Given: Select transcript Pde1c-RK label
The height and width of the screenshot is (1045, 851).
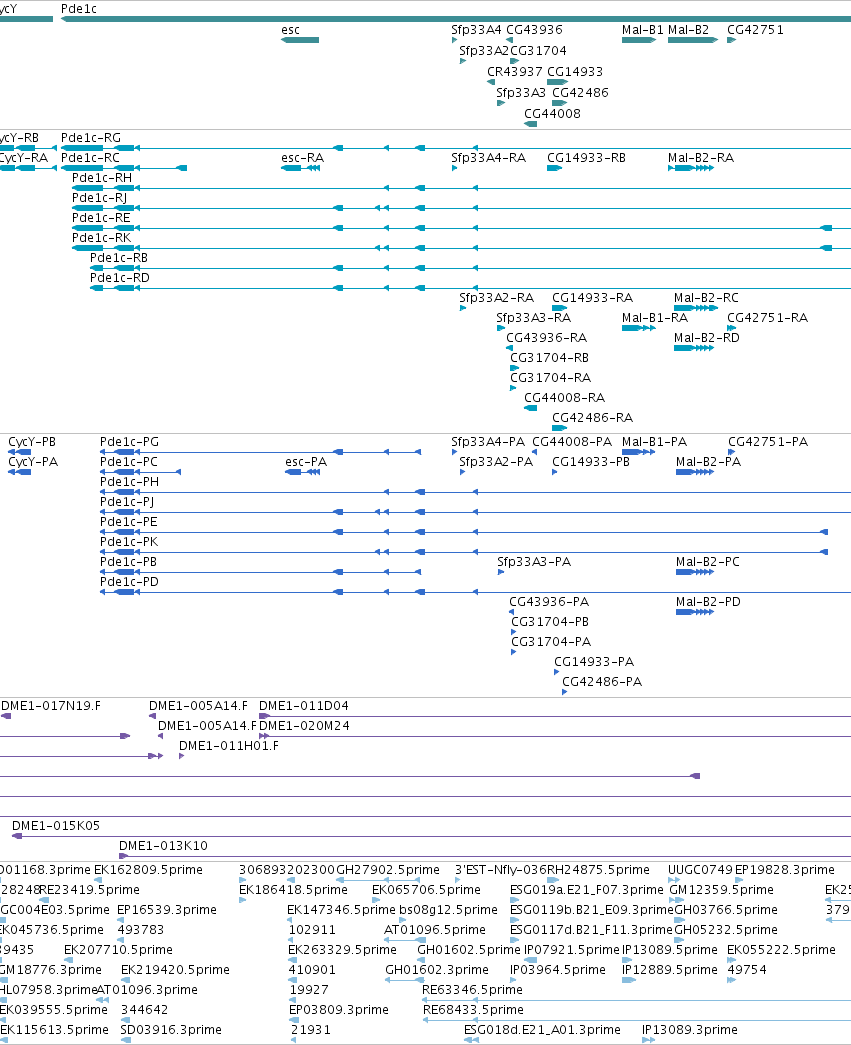Looking at the screenshot, I should point(101,238).
